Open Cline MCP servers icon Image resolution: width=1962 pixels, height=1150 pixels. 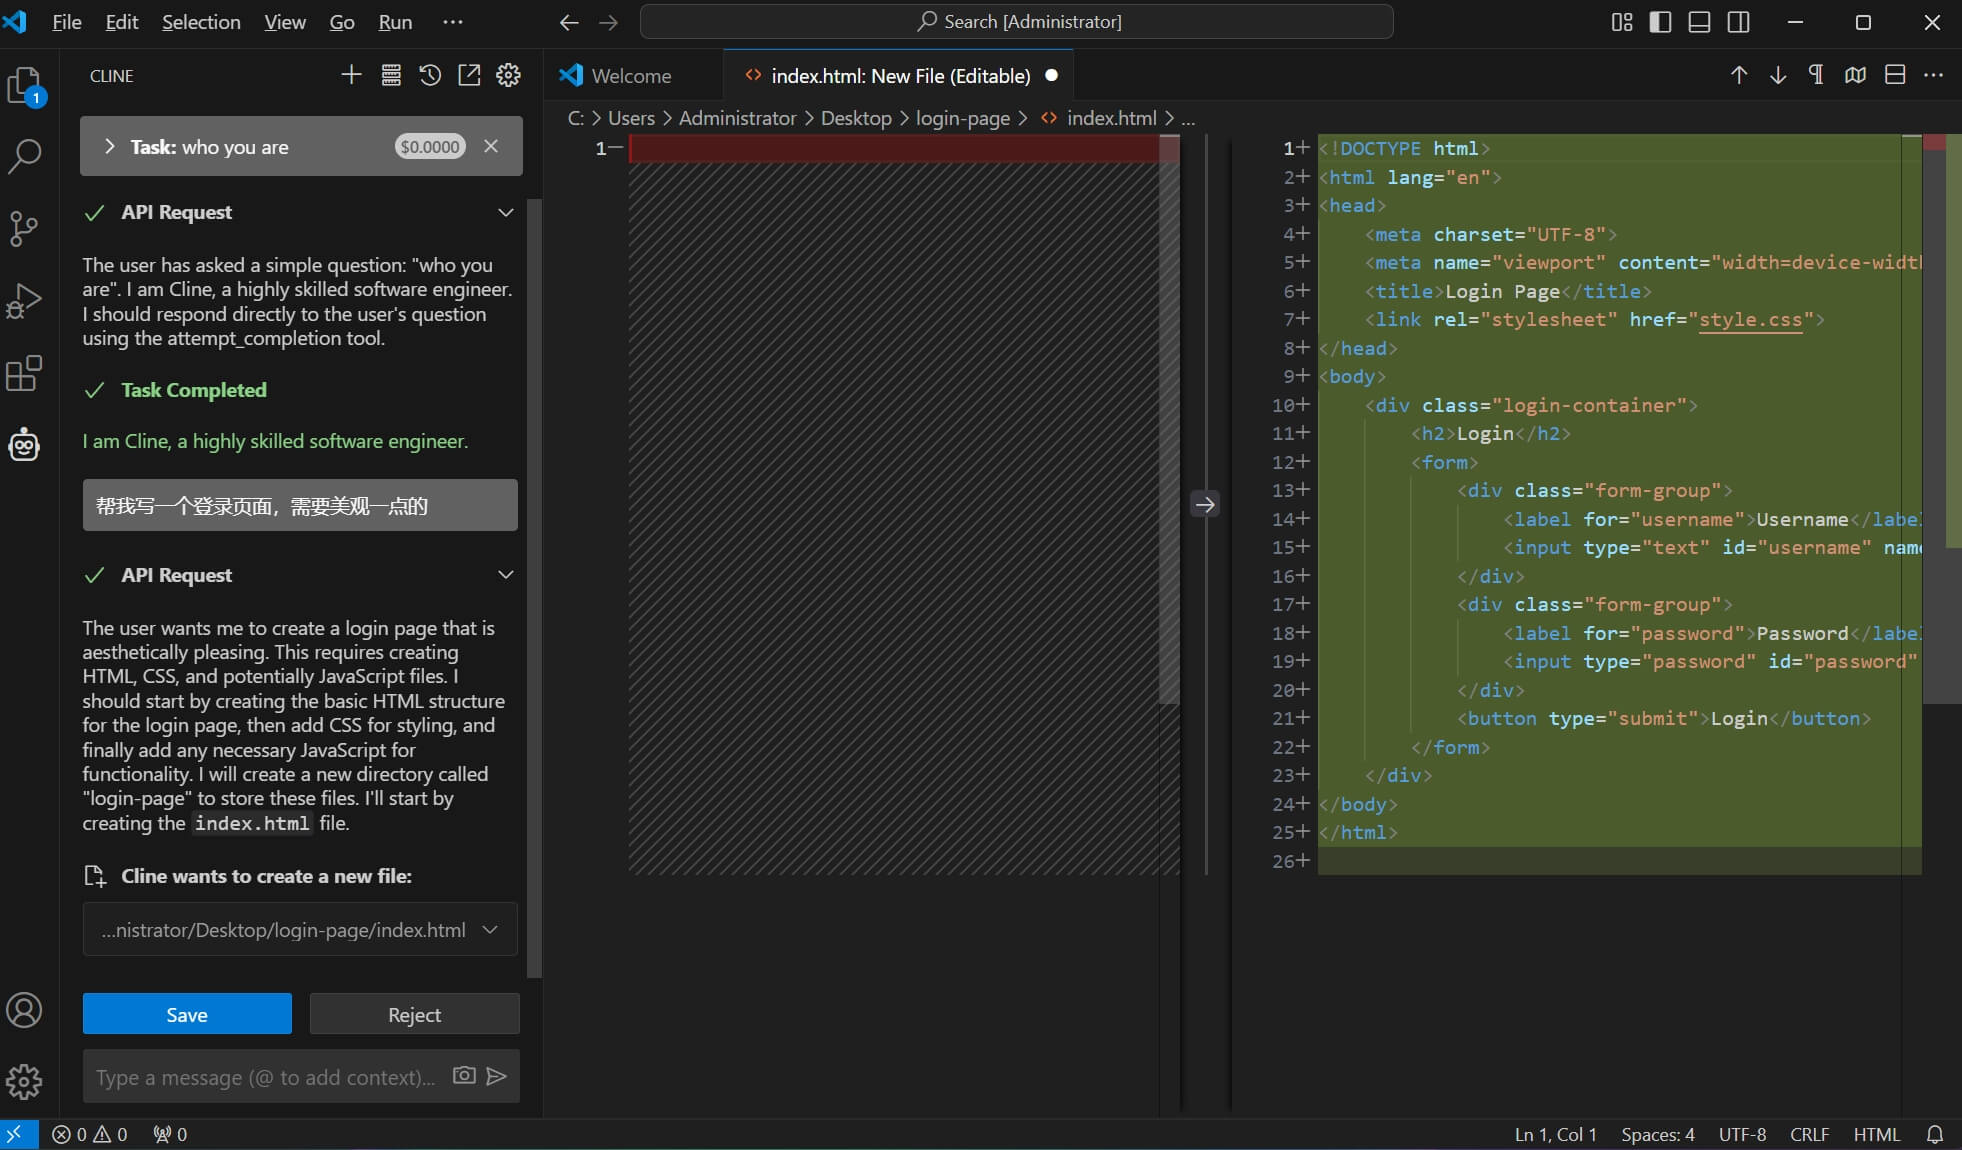point(391,75)
